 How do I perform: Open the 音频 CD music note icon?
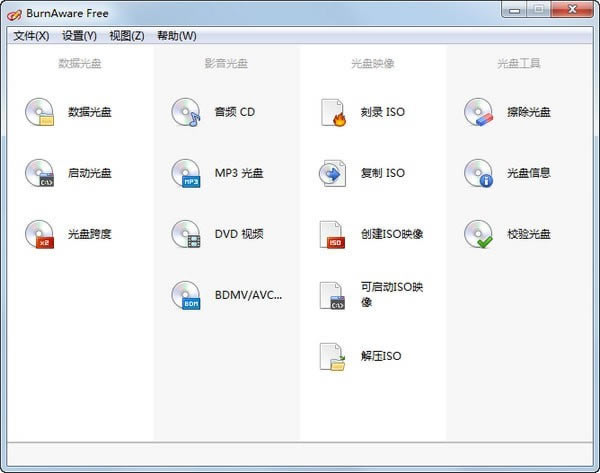coord(186,112)
